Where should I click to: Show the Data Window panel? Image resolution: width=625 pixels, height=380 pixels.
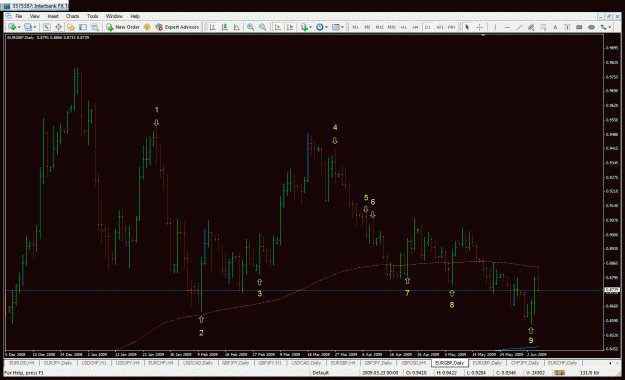[x=59, y=27]
